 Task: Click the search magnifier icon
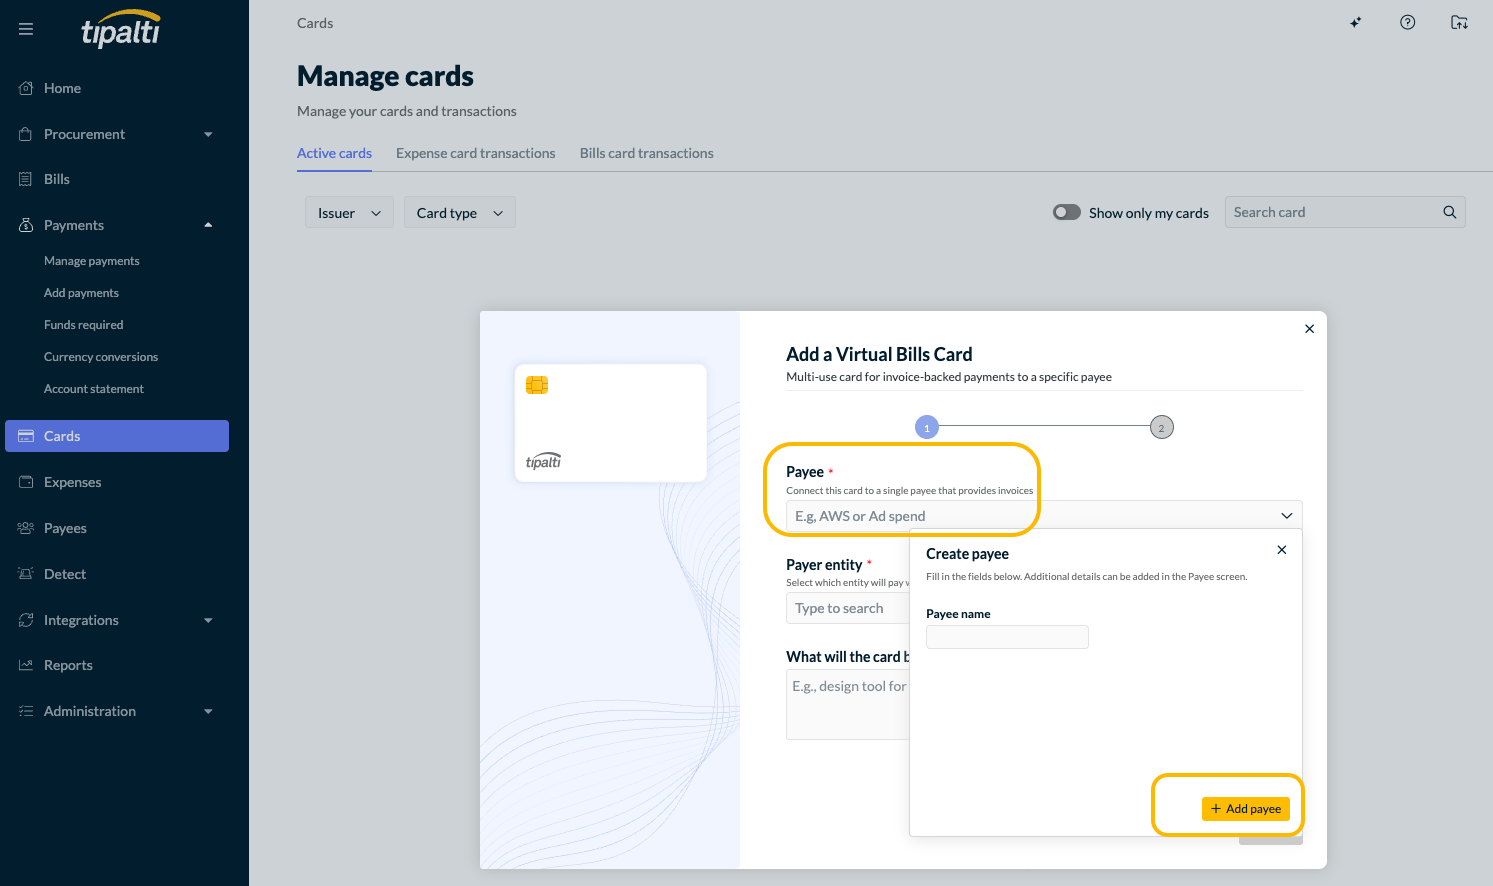point(1450,212)
